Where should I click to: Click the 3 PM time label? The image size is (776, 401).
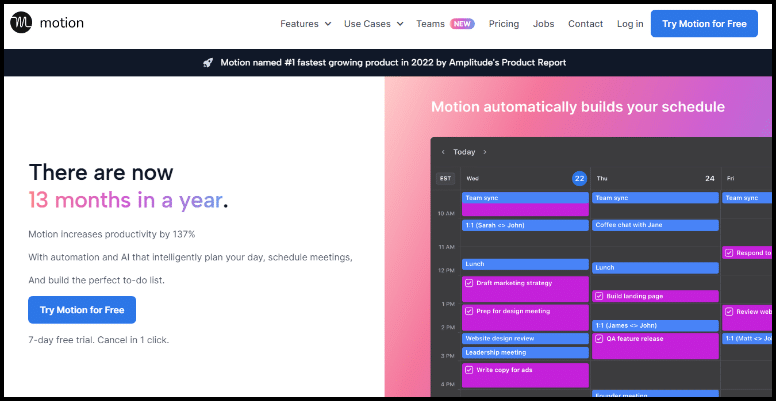click(x=448, y=356)
